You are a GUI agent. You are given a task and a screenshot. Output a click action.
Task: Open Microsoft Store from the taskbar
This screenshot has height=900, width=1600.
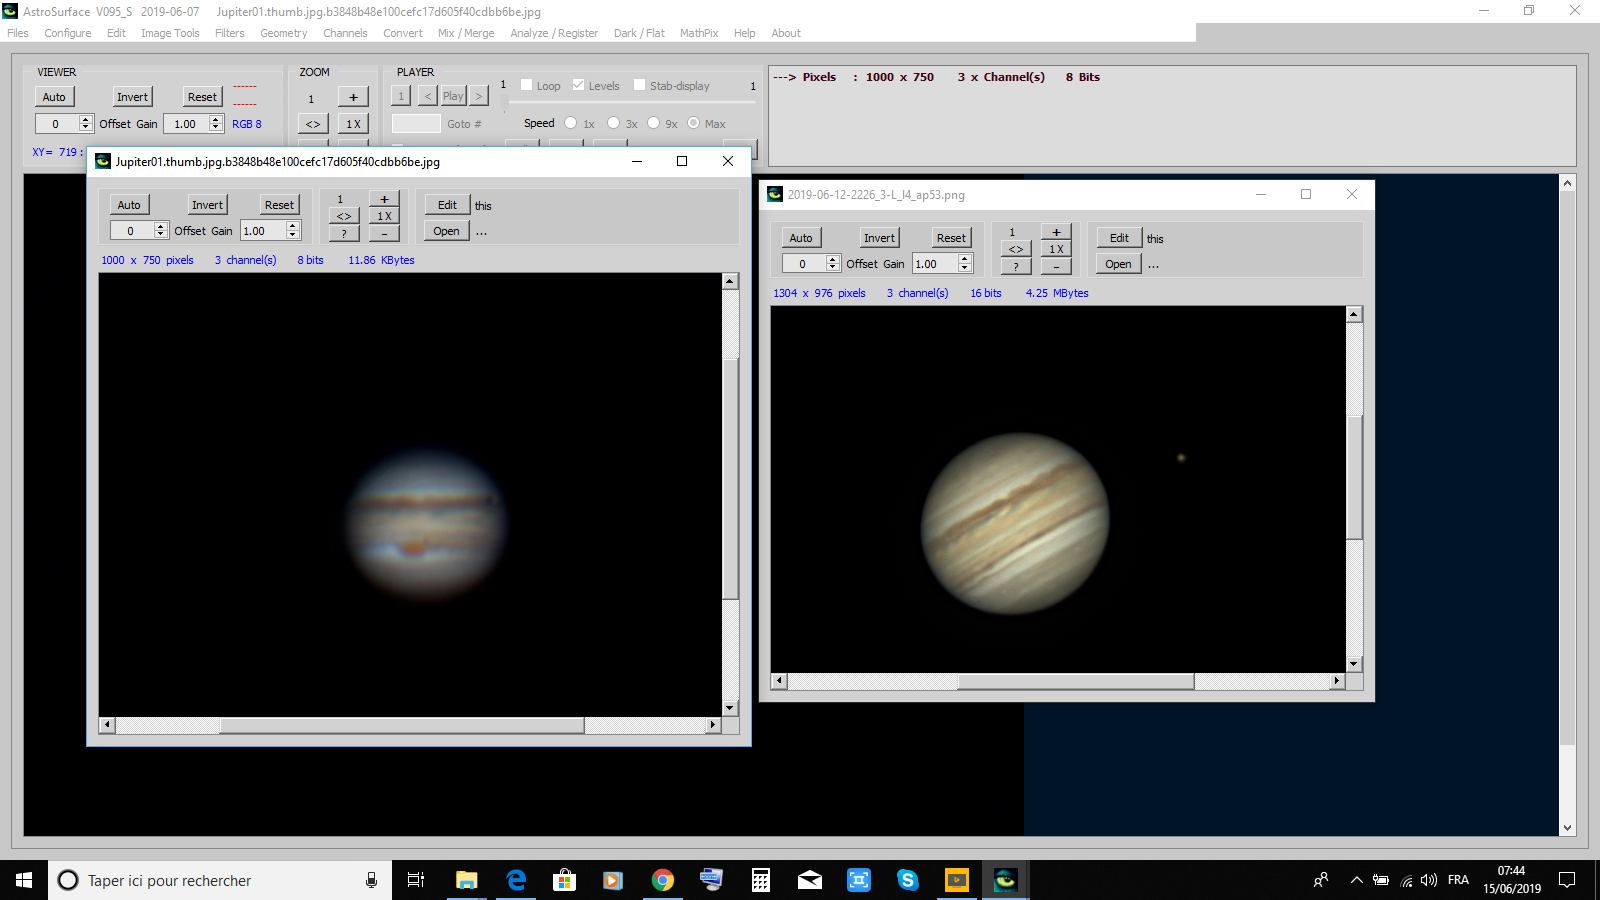point(565,880)
